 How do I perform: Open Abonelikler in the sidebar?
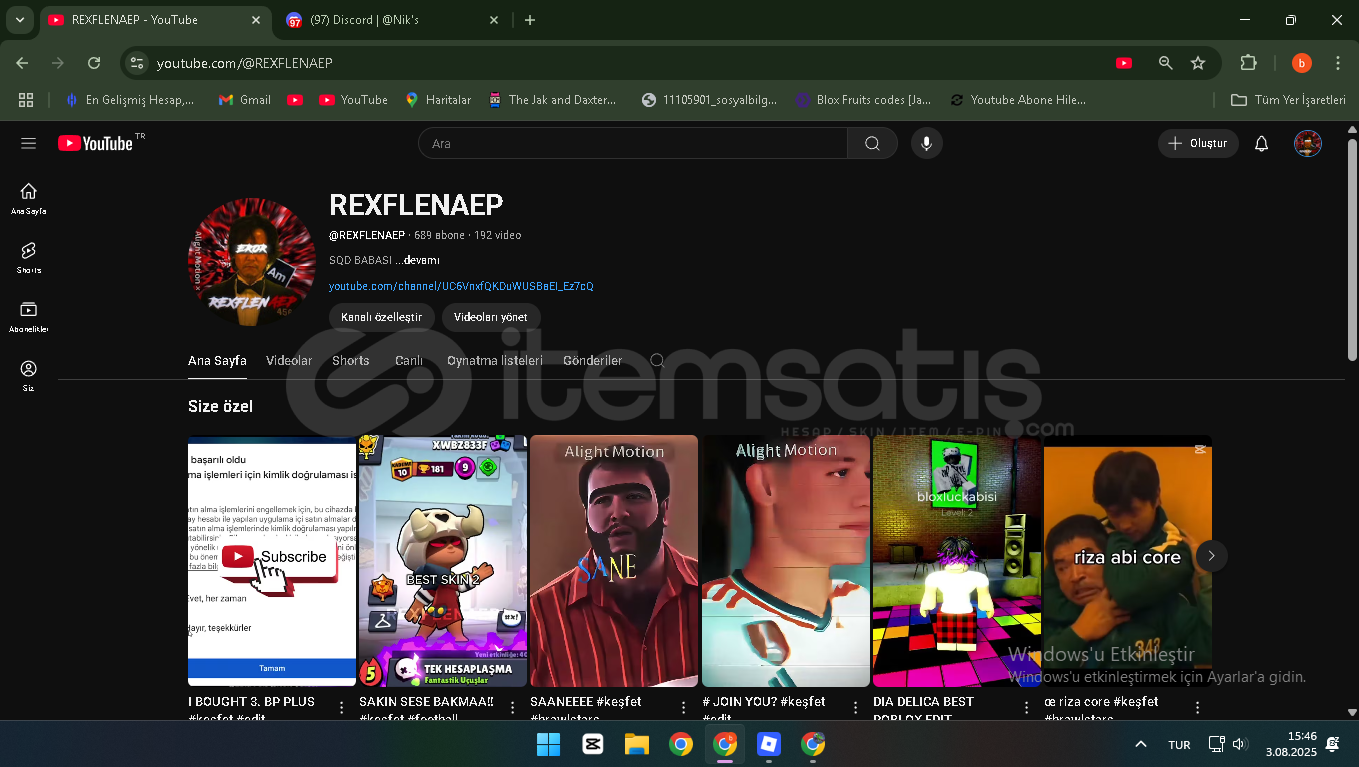(x=28, y=316)
